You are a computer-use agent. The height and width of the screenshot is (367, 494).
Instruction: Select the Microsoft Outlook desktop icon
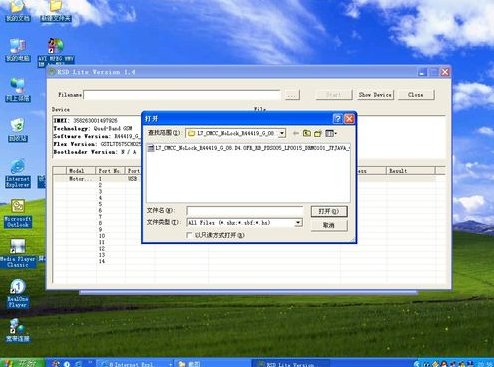(x=18, y=213)
